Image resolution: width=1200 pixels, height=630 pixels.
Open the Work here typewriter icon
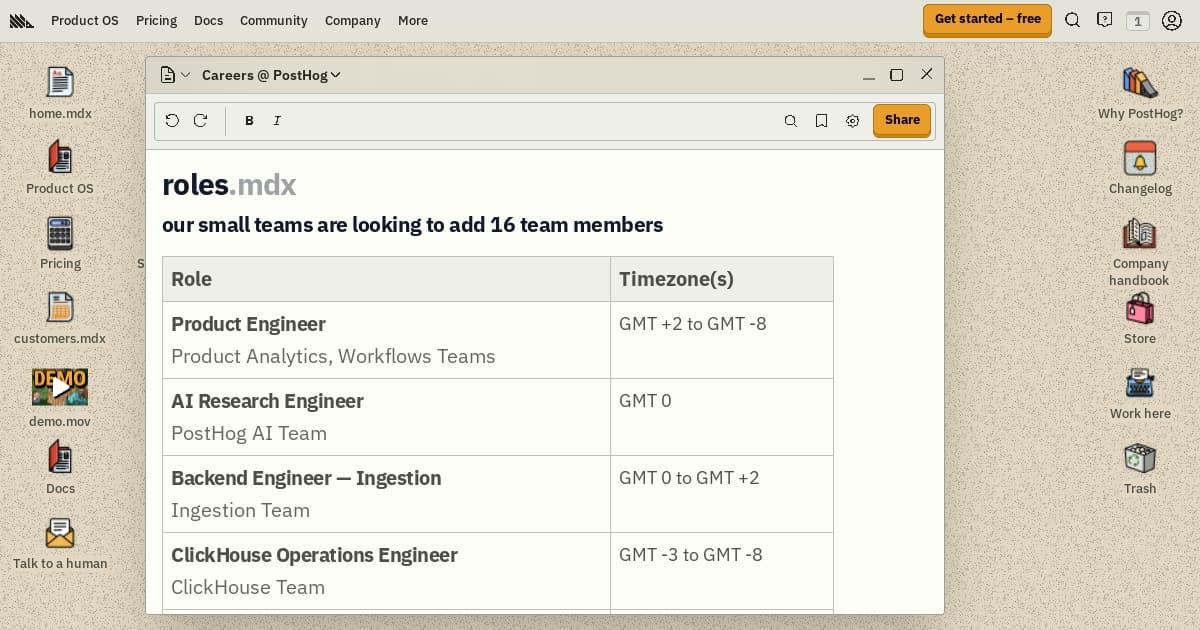click(x=1140, y=382)
